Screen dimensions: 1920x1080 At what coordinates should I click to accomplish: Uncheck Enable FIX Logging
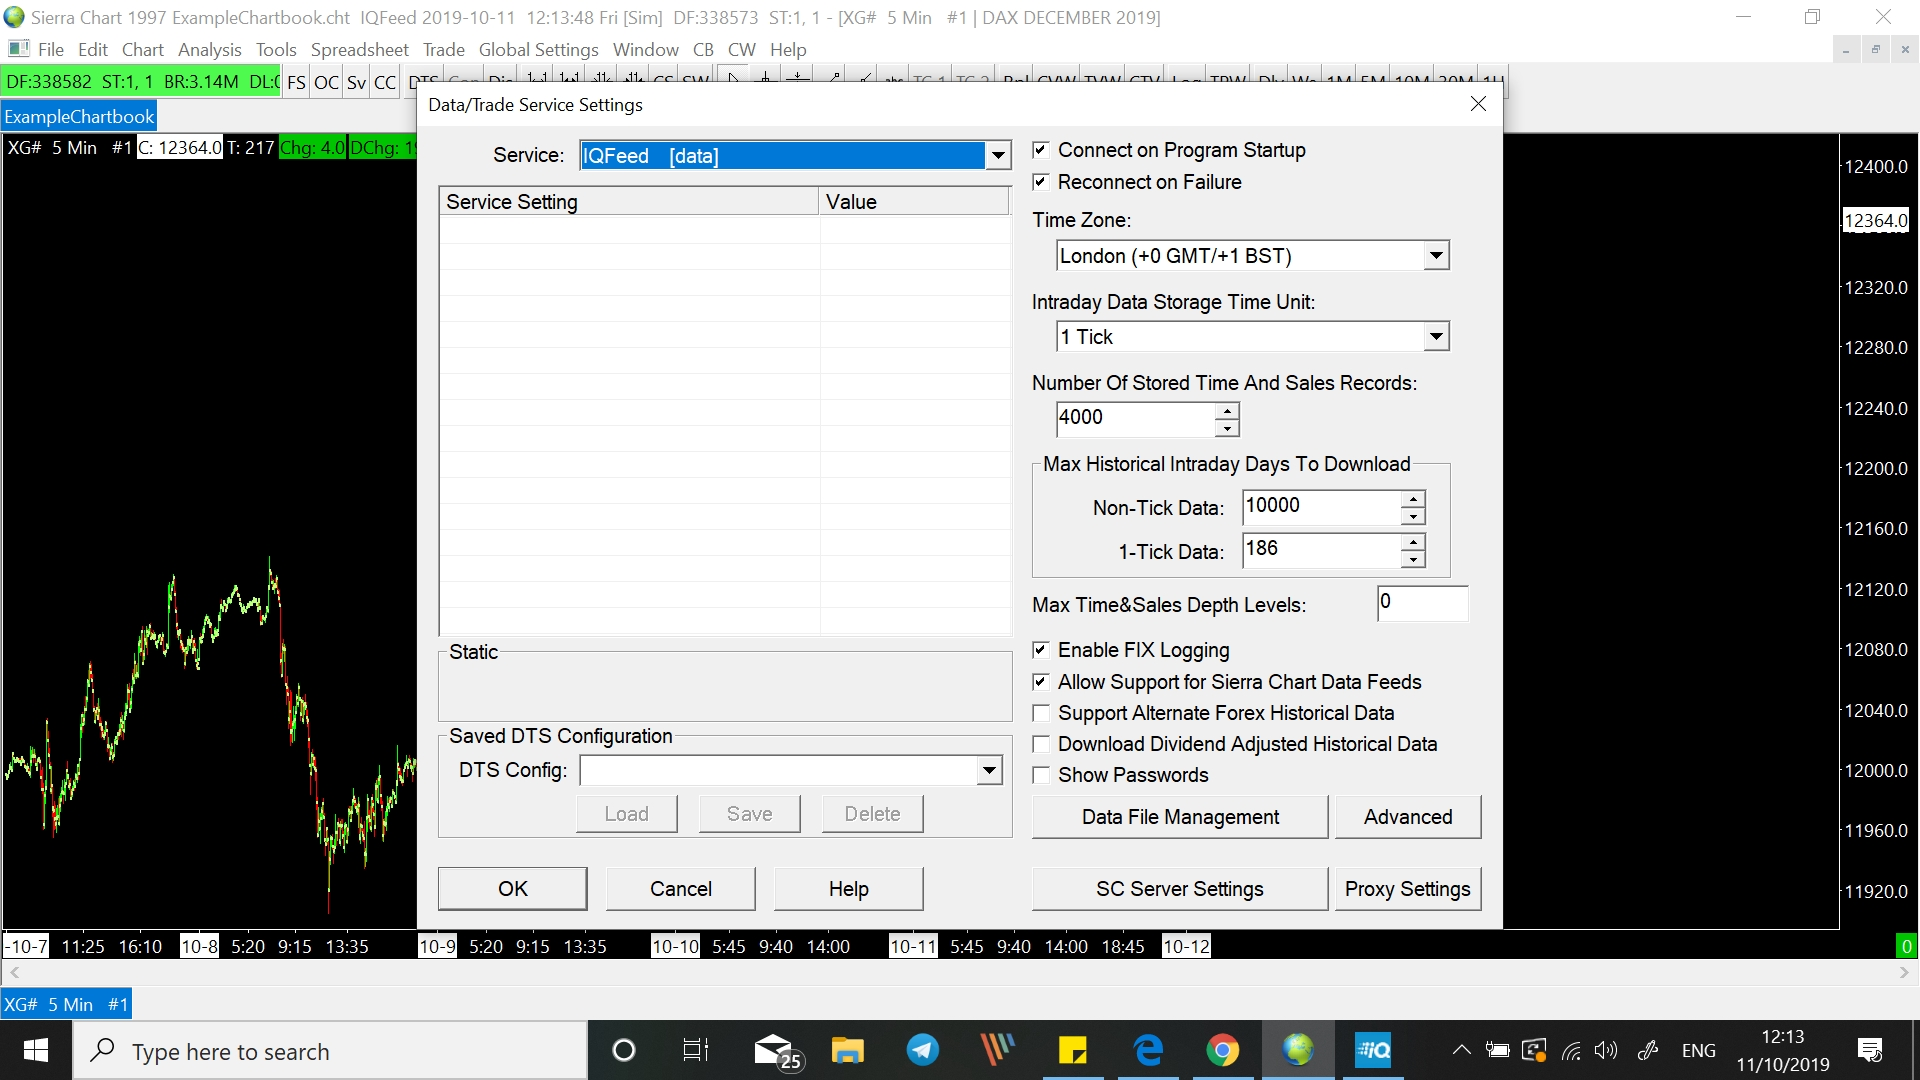coord(1041,650)
